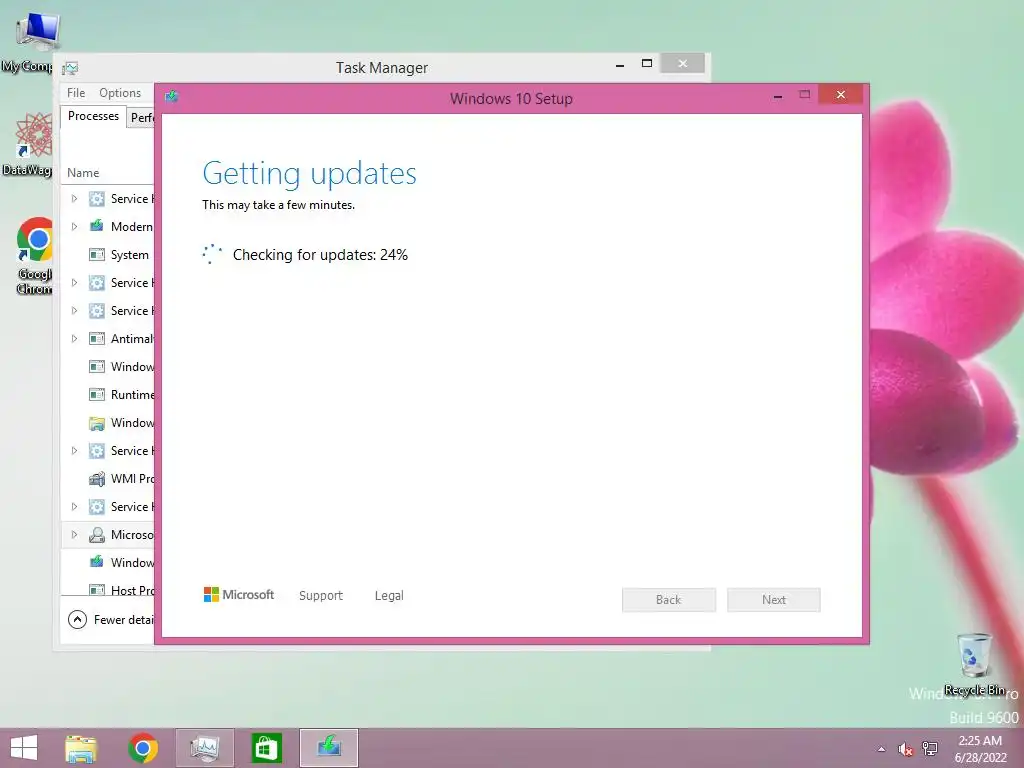Click the System process icon
The height and width of the screenshot is (768, 1024).
pos(97,255)
